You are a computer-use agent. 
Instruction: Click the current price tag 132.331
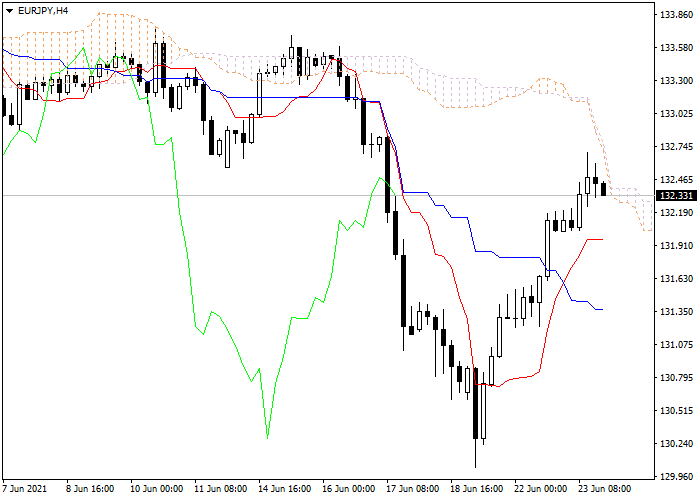(x=676, y=195)
